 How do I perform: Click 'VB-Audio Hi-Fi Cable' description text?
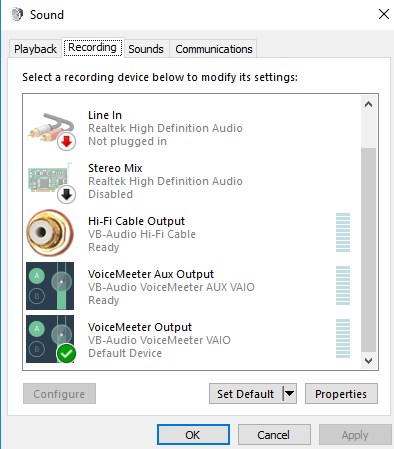(142, 234)
